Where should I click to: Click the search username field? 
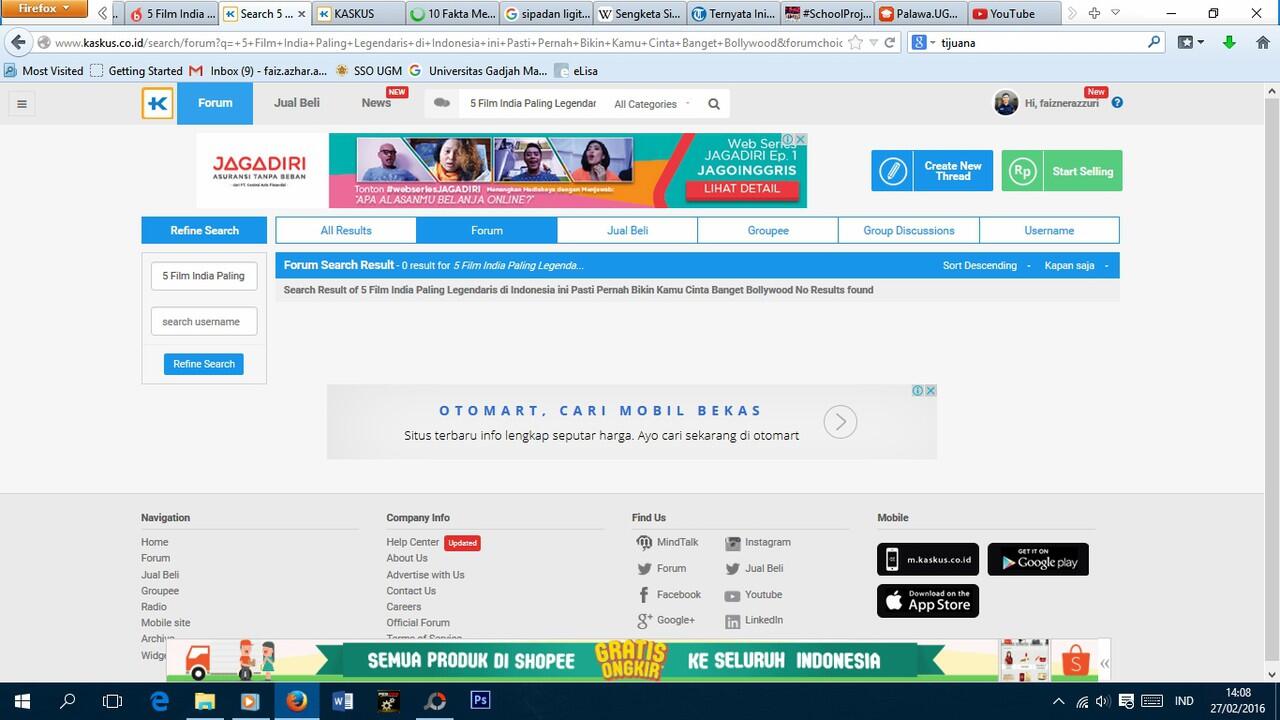204,322
